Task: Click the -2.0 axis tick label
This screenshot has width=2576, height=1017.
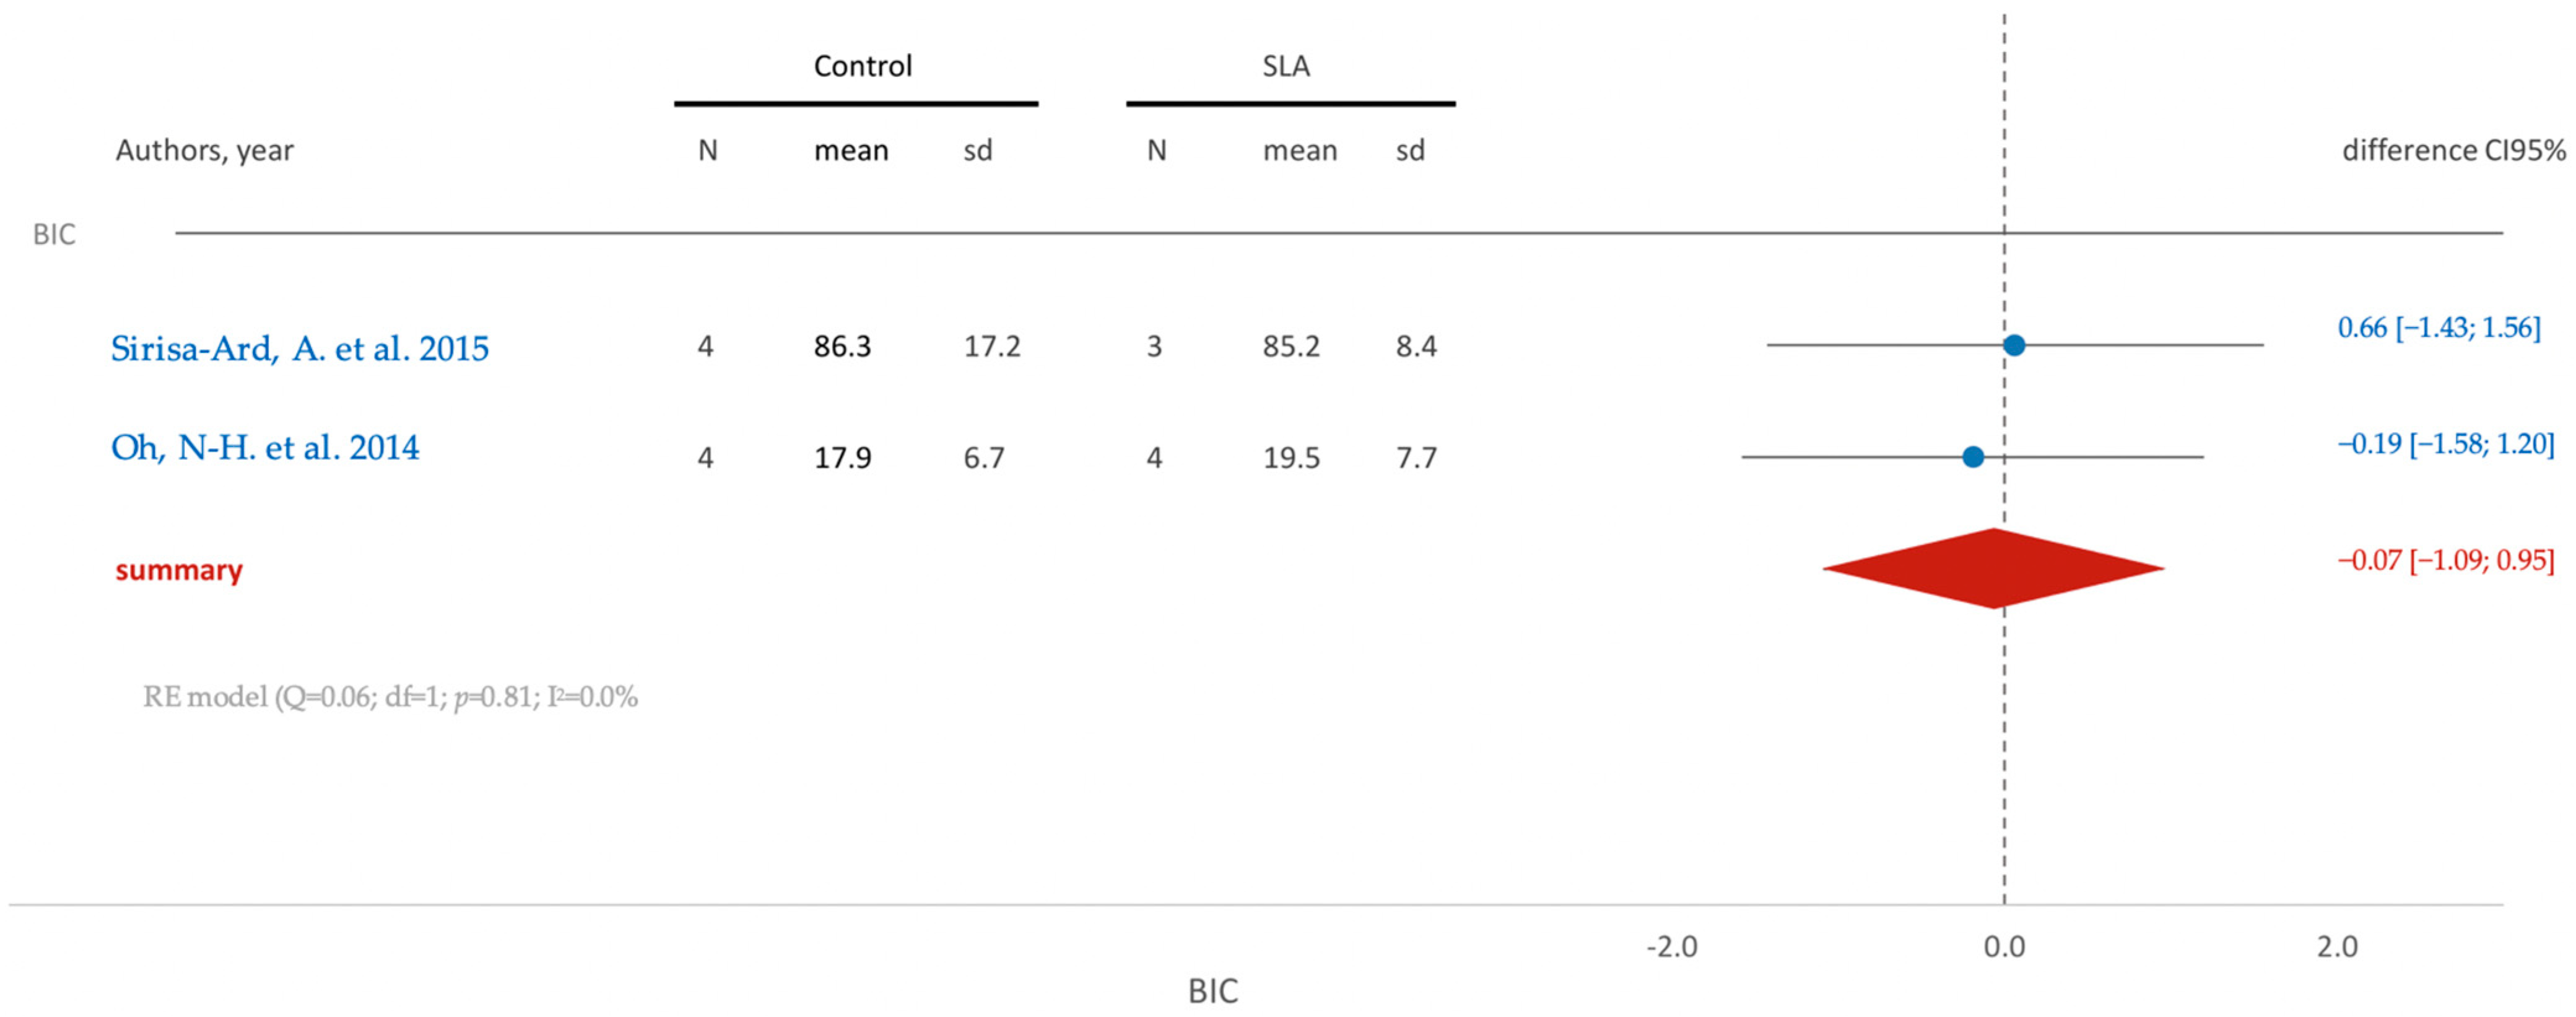Action: point(1672,946)
